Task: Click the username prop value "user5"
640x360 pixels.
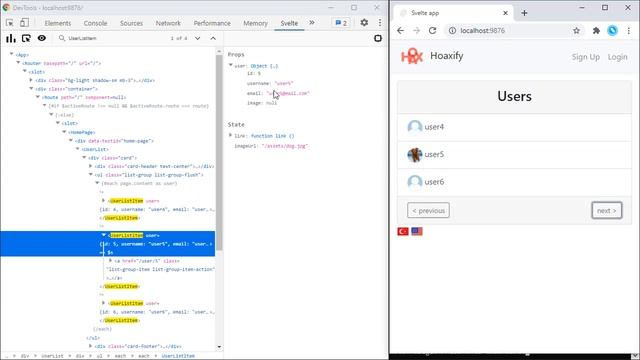Action: (284, 83)
